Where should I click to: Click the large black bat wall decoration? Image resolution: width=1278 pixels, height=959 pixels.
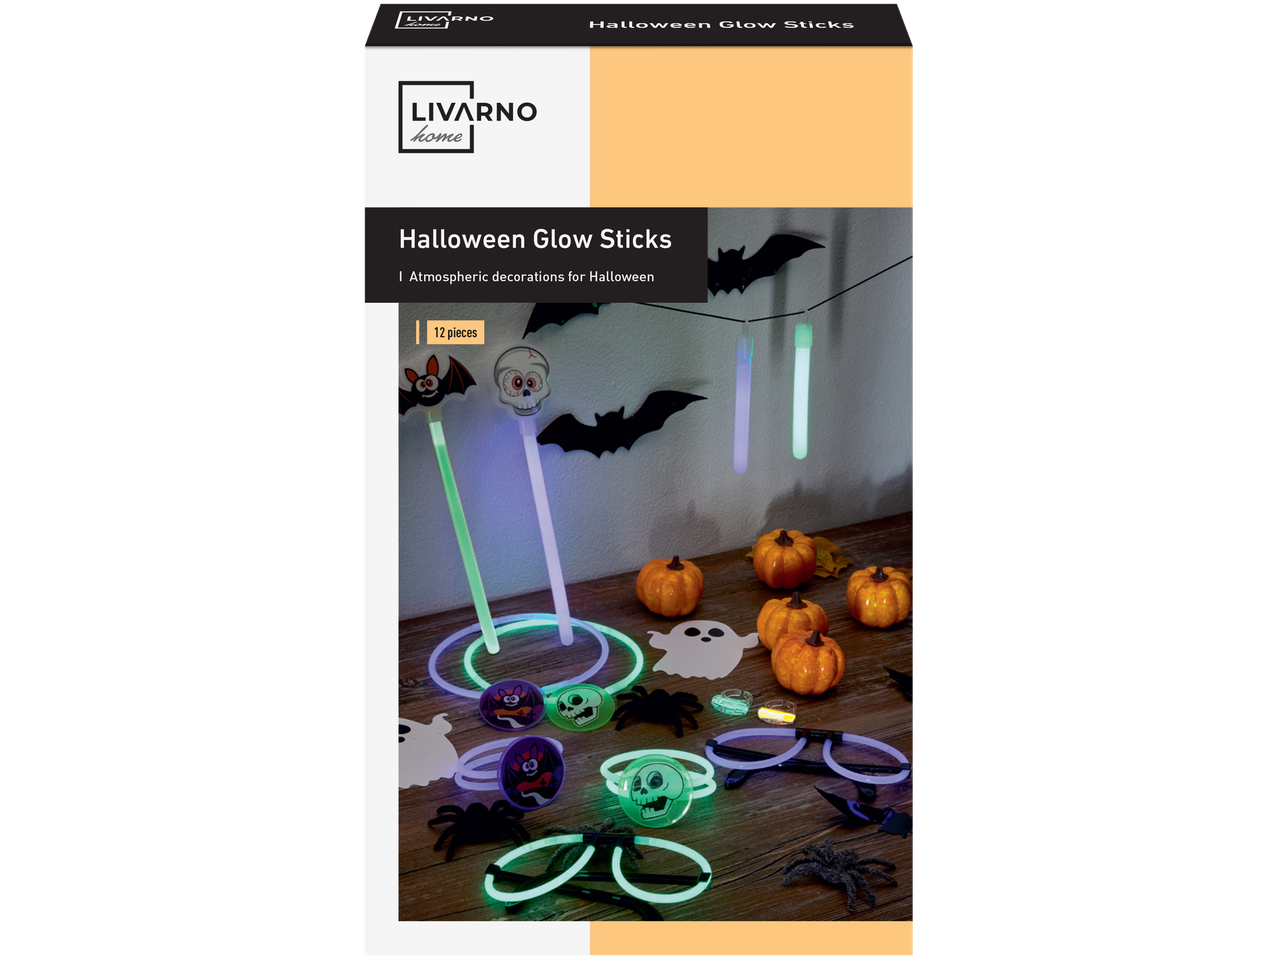pos(623,421)
